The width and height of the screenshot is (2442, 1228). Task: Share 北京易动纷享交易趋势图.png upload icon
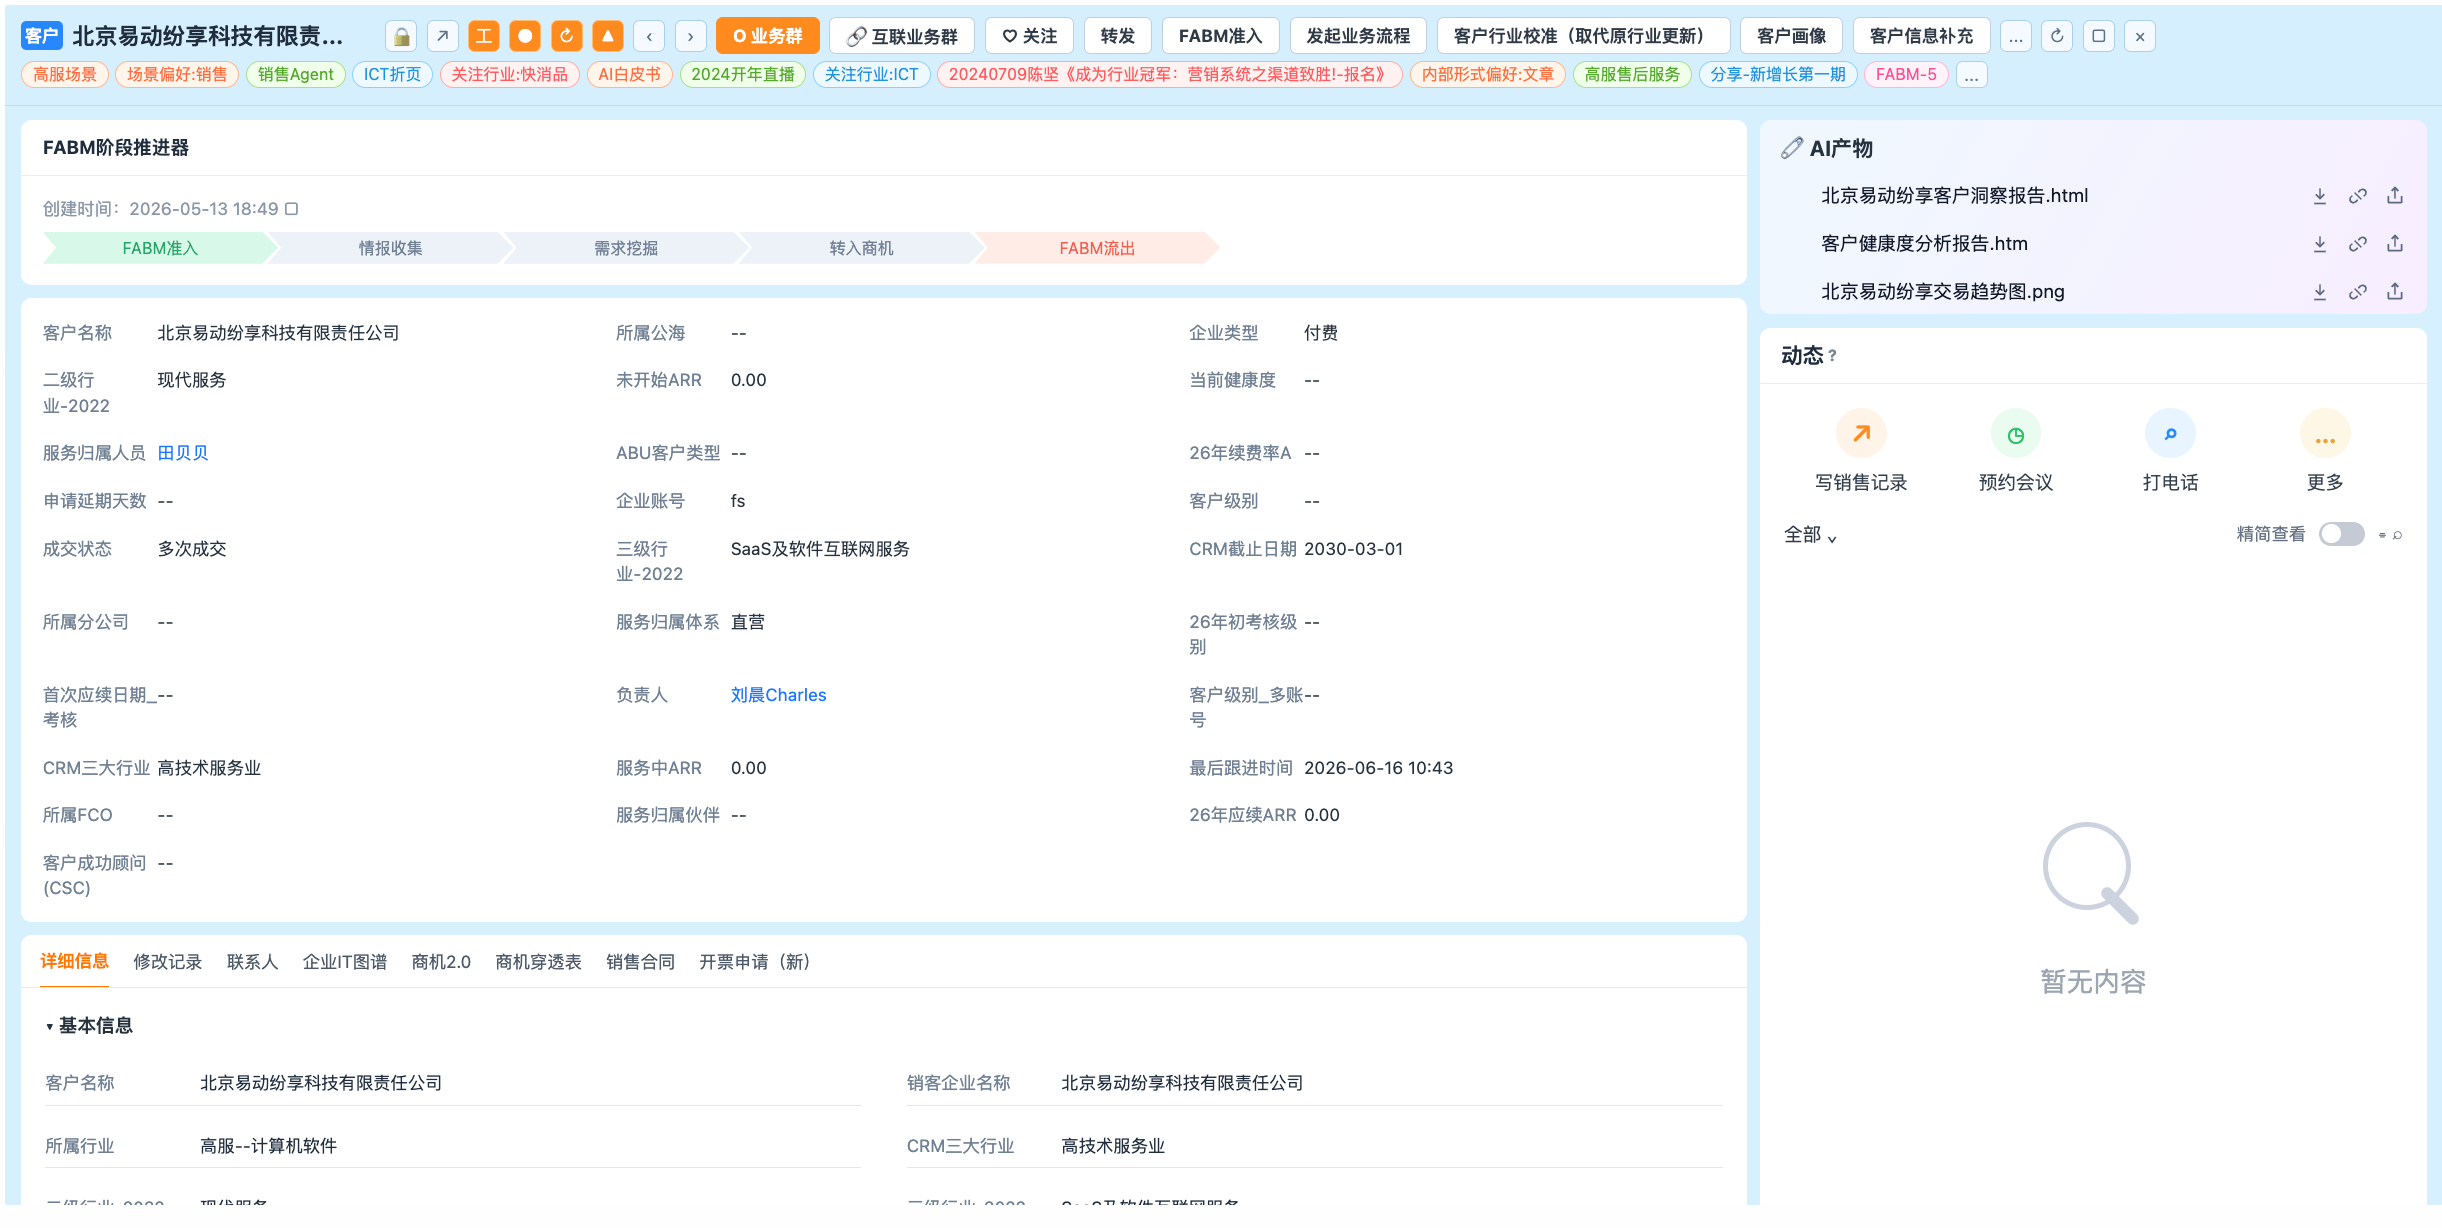[x=2395, y=292]
